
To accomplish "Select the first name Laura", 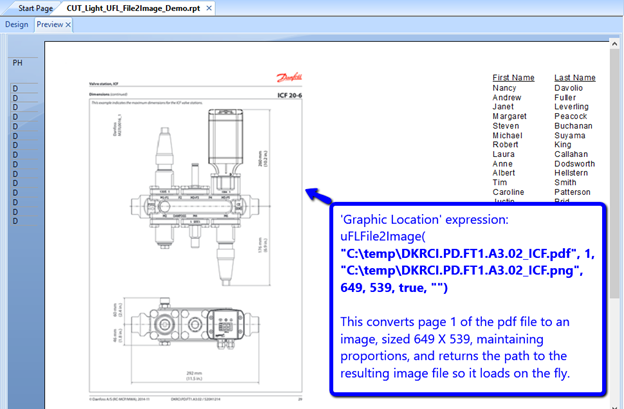I will click(x=503, y=154).
